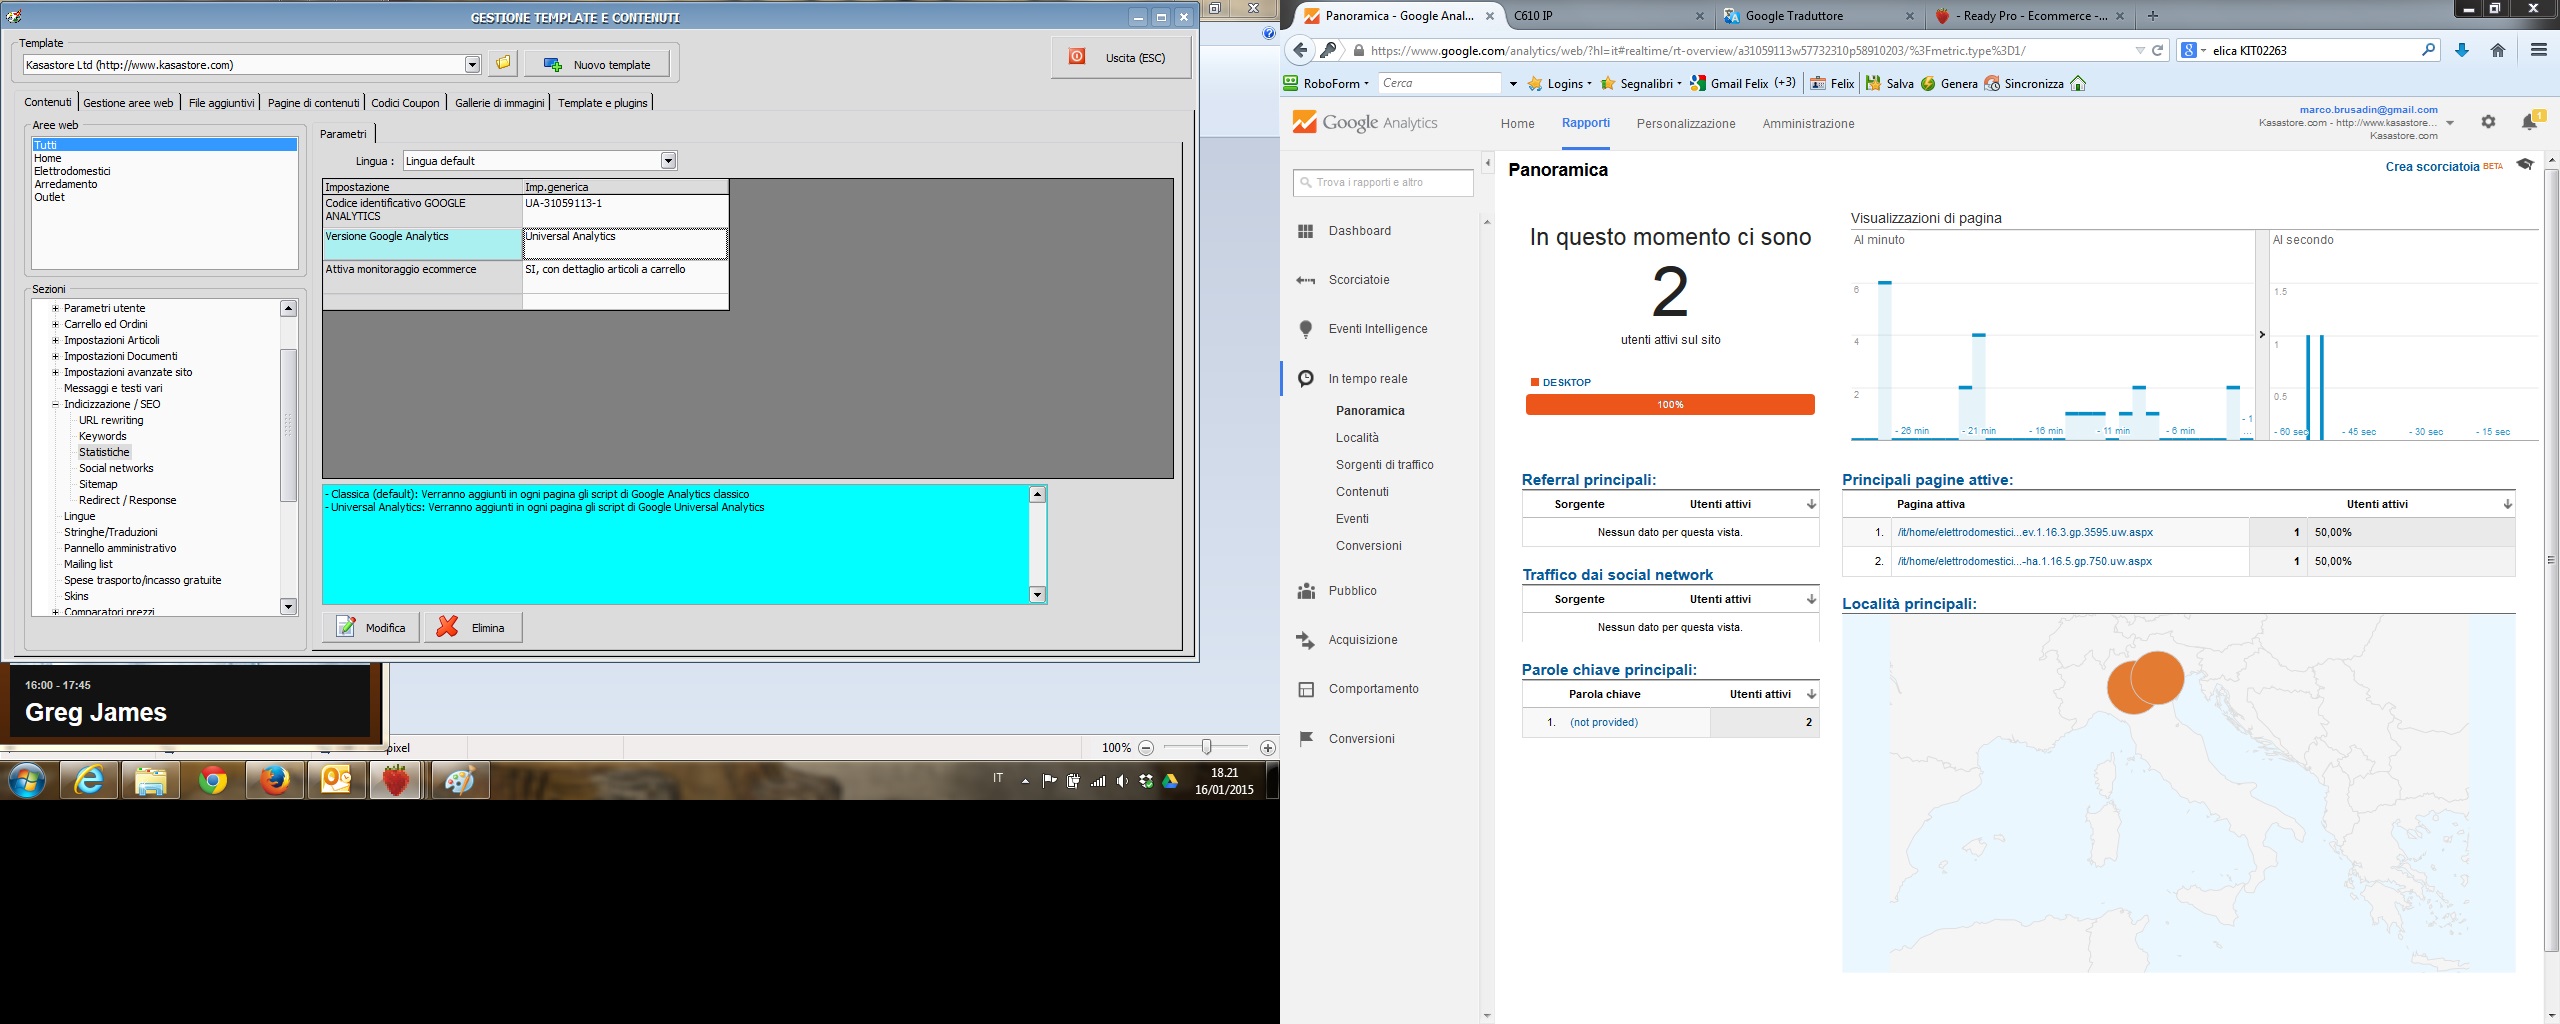Viewport: 2560px width, 1024px height.
Task: Click the zoom in plus button
Action: click(1268, 748)
